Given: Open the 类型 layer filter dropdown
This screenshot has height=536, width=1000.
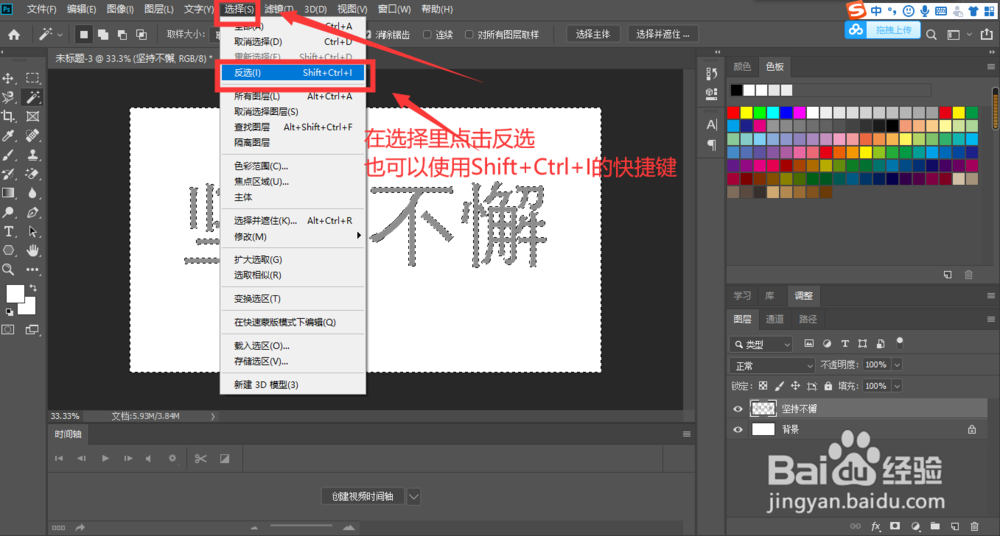Looking at the screenshot, I should pyautogui.click(x=761, y=345).
